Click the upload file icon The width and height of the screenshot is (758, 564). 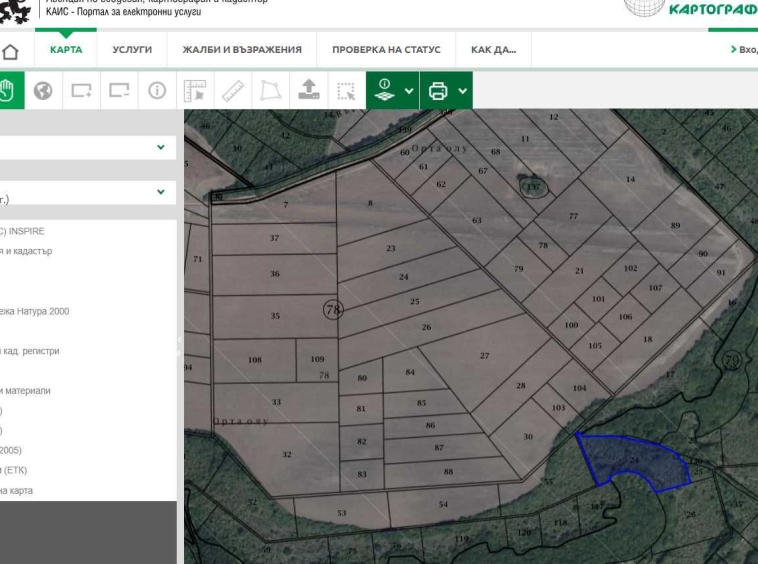(309, 90)
